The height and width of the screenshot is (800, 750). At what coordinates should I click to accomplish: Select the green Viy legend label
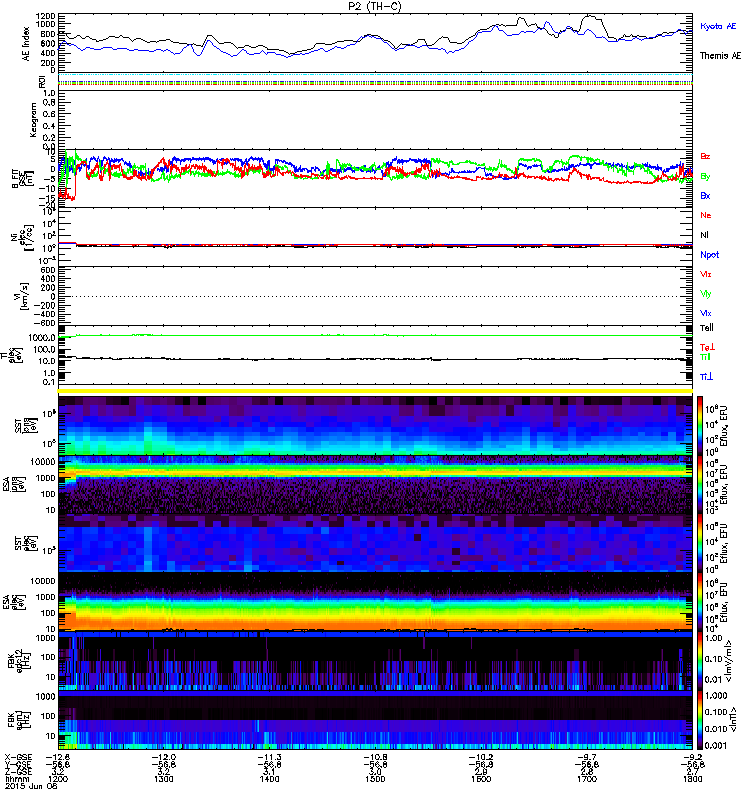tap(705, 294)
